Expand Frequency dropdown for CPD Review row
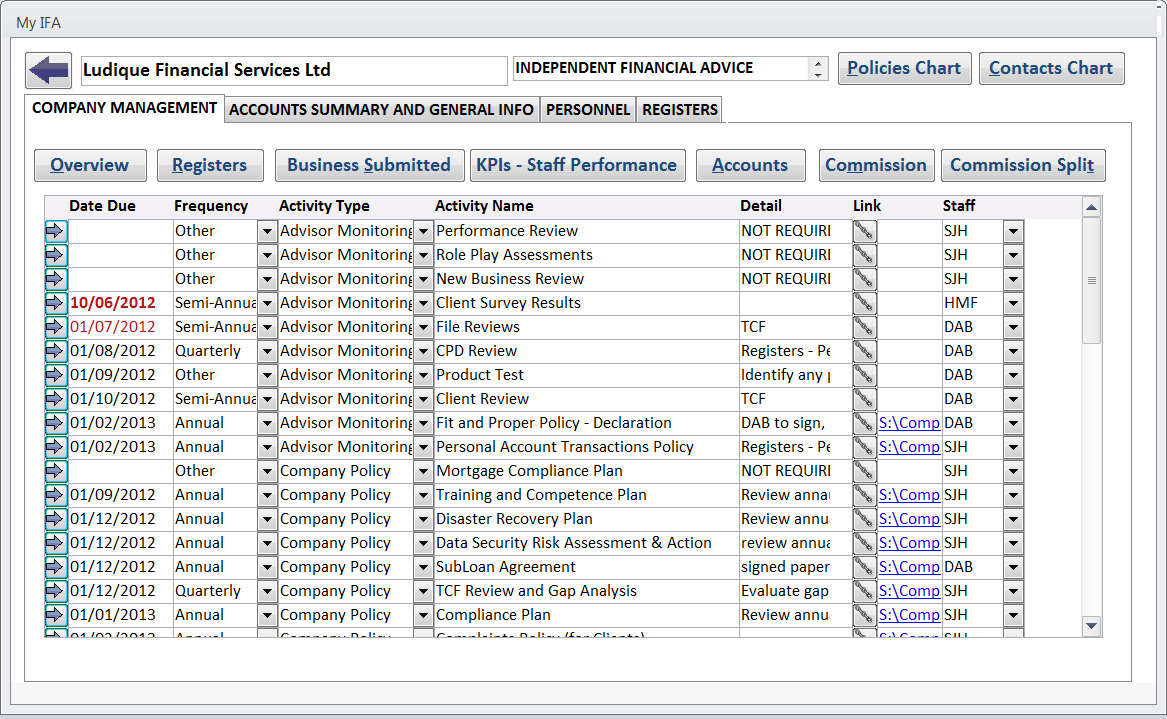Image resolution: width=1167 pixels, height=719 pixels. pyautogui.click(x=267, y=351)
